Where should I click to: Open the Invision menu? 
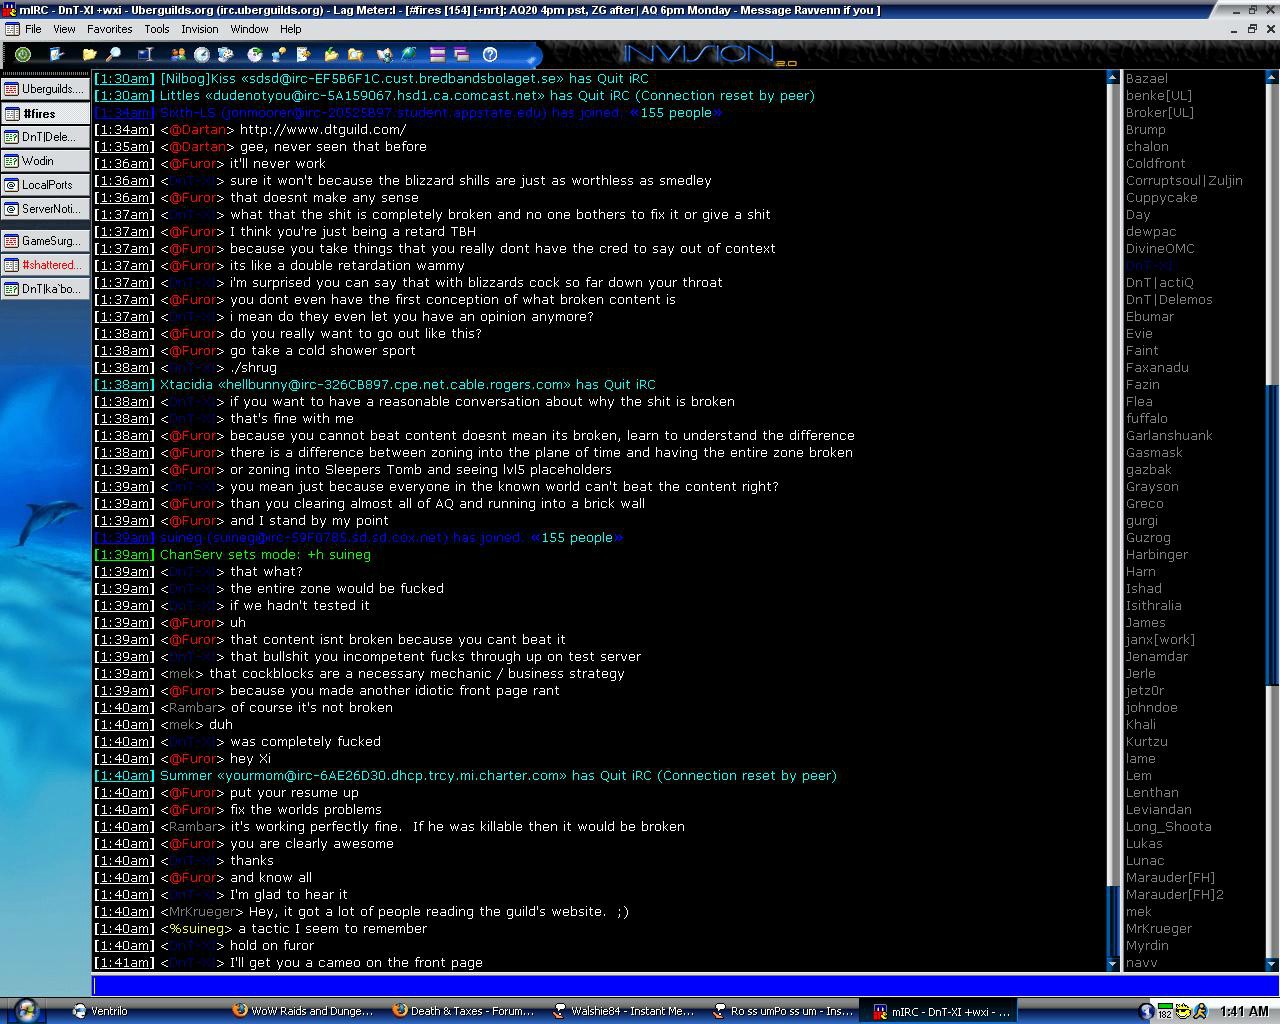point(199,29)
